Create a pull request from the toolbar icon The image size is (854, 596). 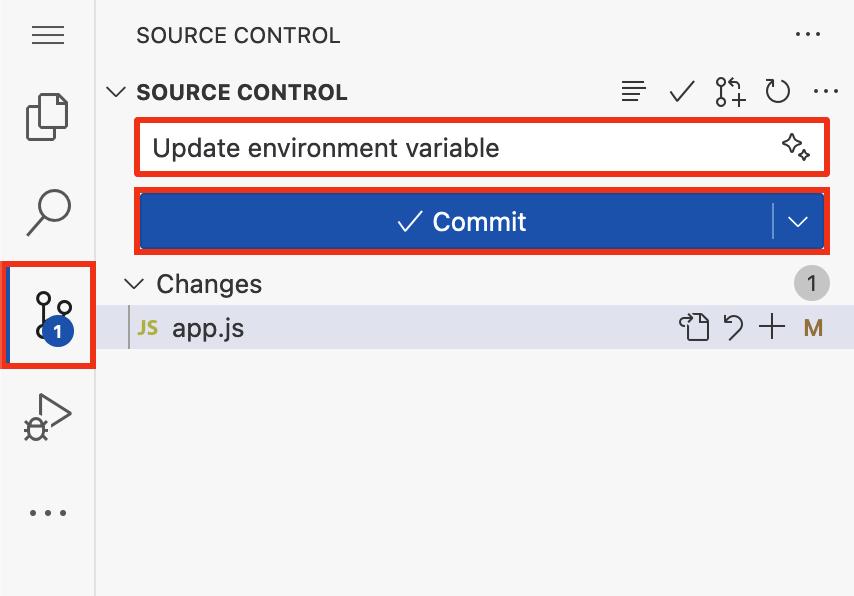730,91
